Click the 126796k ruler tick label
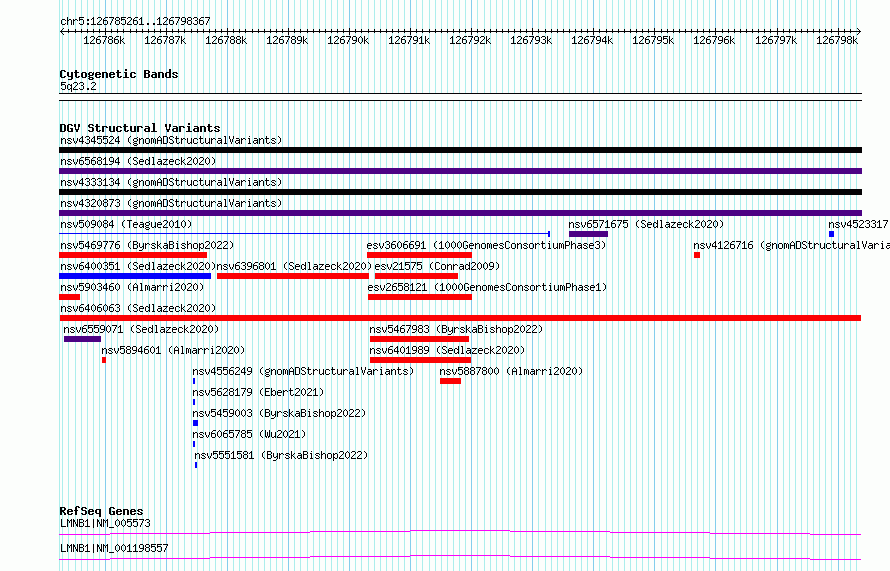Viewport: 890px width, 571px height. 714,40
